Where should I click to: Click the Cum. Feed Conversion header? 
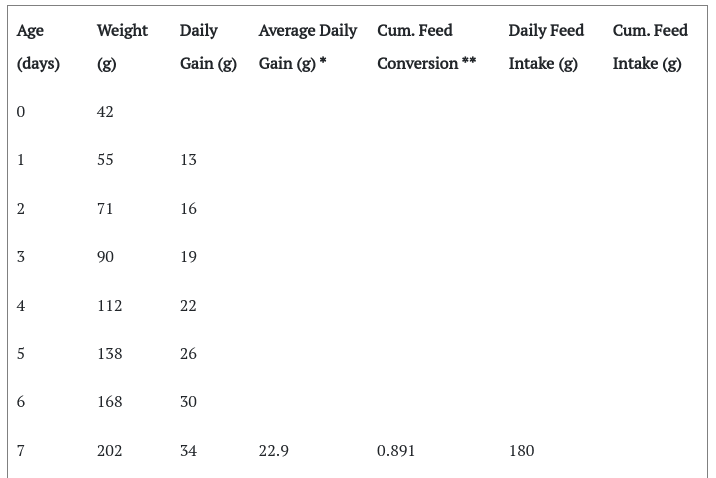point(426,47)
